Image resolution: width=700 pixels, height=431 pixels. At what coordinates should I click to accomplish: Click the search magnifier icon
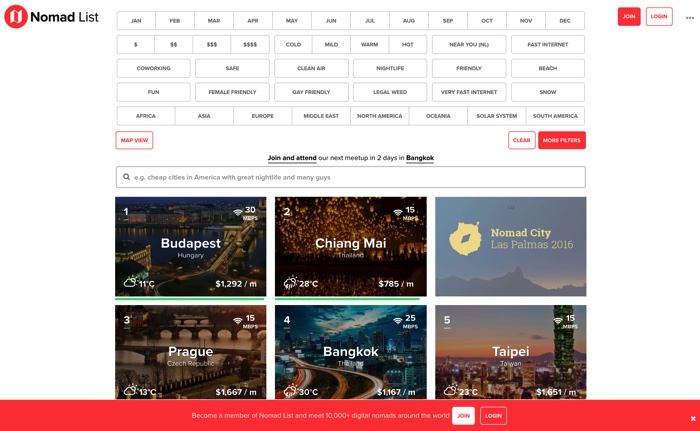click(126, 177)
